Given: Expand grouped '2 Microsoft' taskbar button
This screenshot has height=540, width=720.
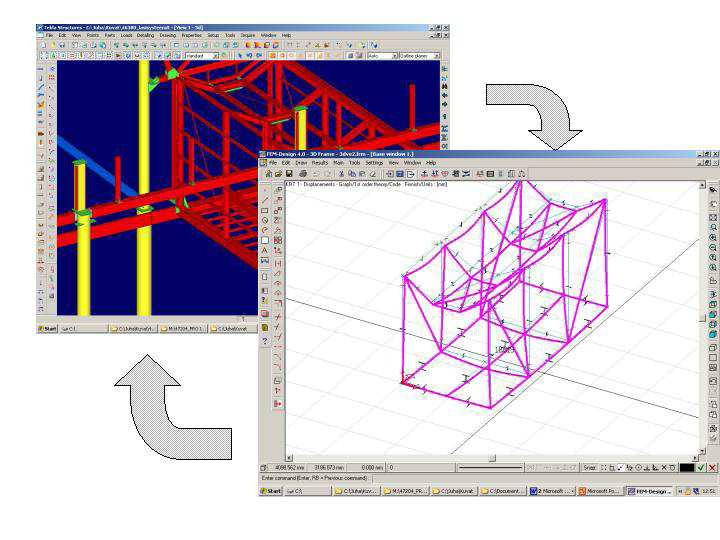Looking at the screenshot, I should pyautogui.click(x=552, y=491).
